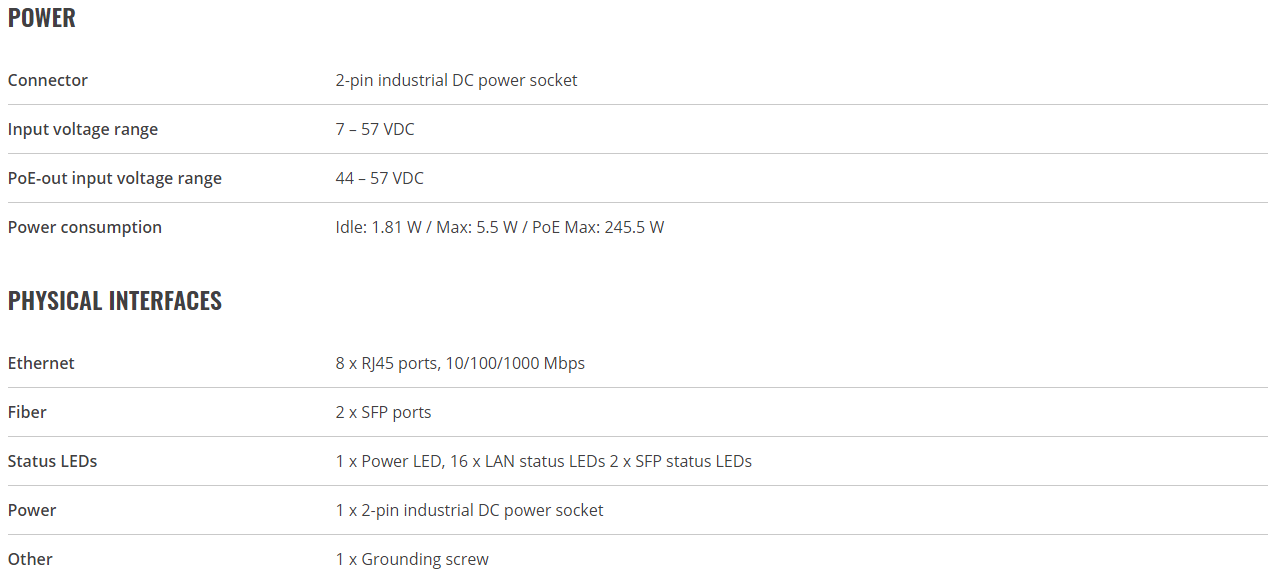Click '1 x 2-pin industrial DC power socket' text

click(x=470, y=510)
